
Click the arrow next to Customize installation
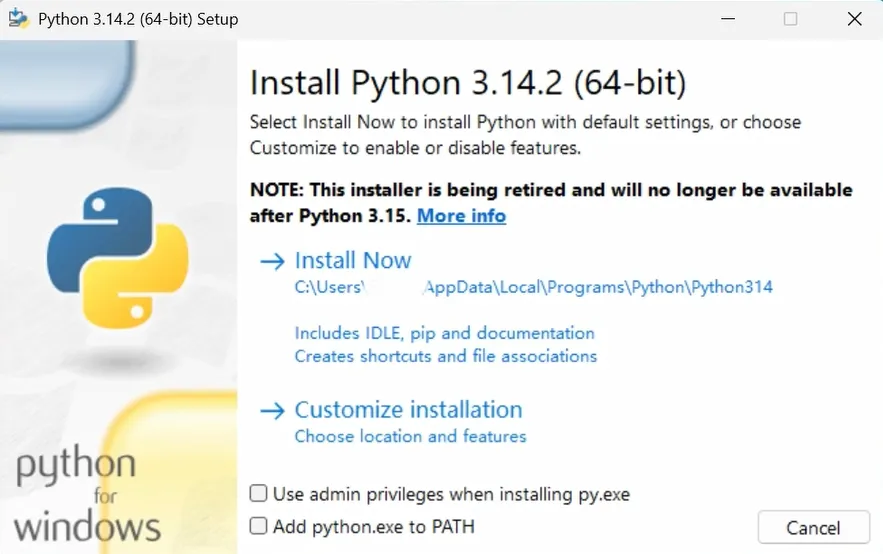coord(272,410)
